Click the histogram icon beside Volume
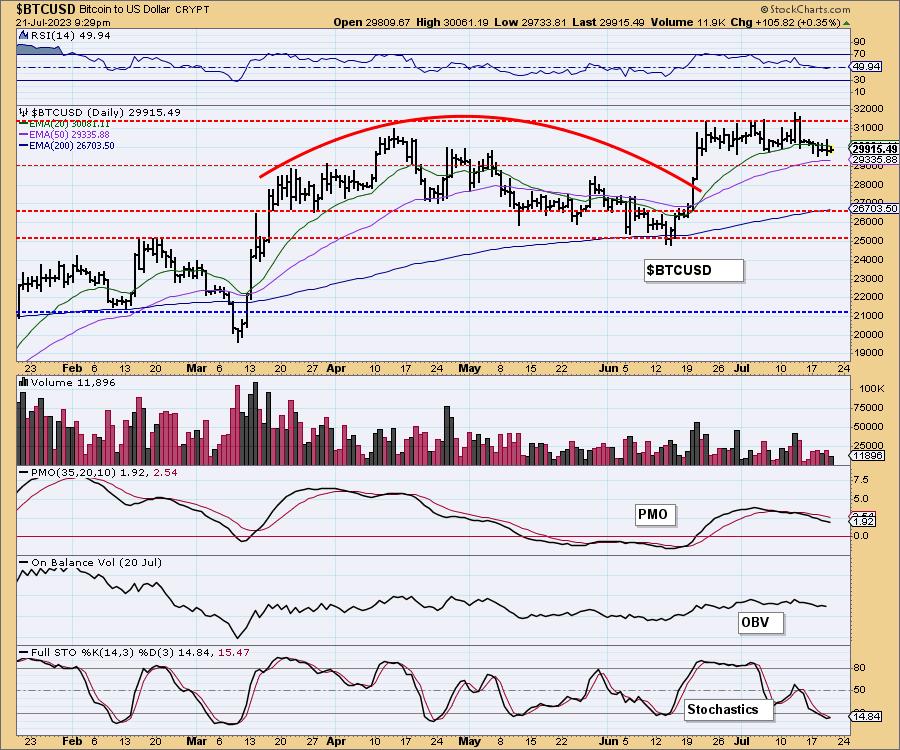Image resolution: width=900 pixels, height=750 pixels. 24,383
